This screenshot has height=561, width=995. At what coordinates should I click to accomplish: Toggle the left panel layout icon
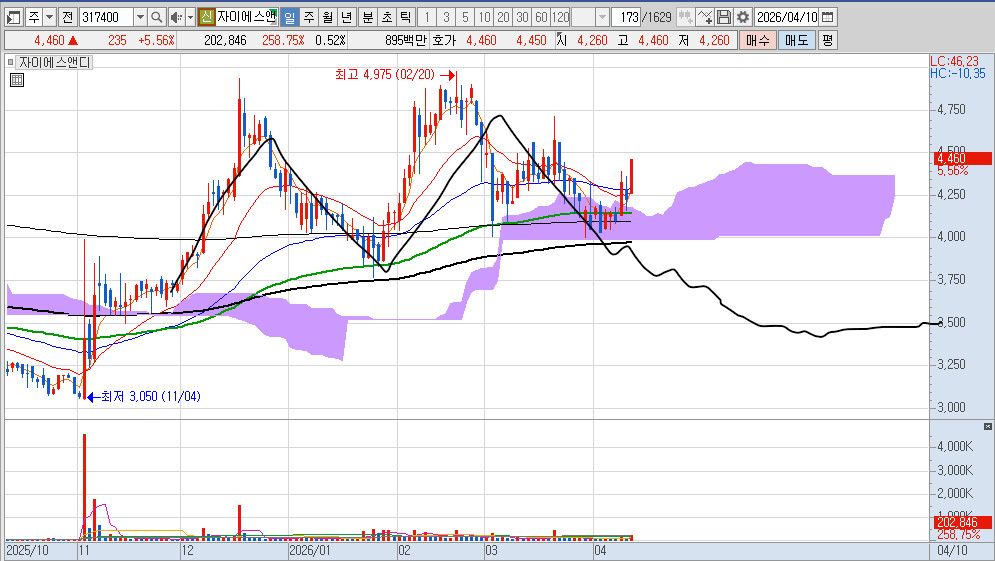click(x=13, y=17)
